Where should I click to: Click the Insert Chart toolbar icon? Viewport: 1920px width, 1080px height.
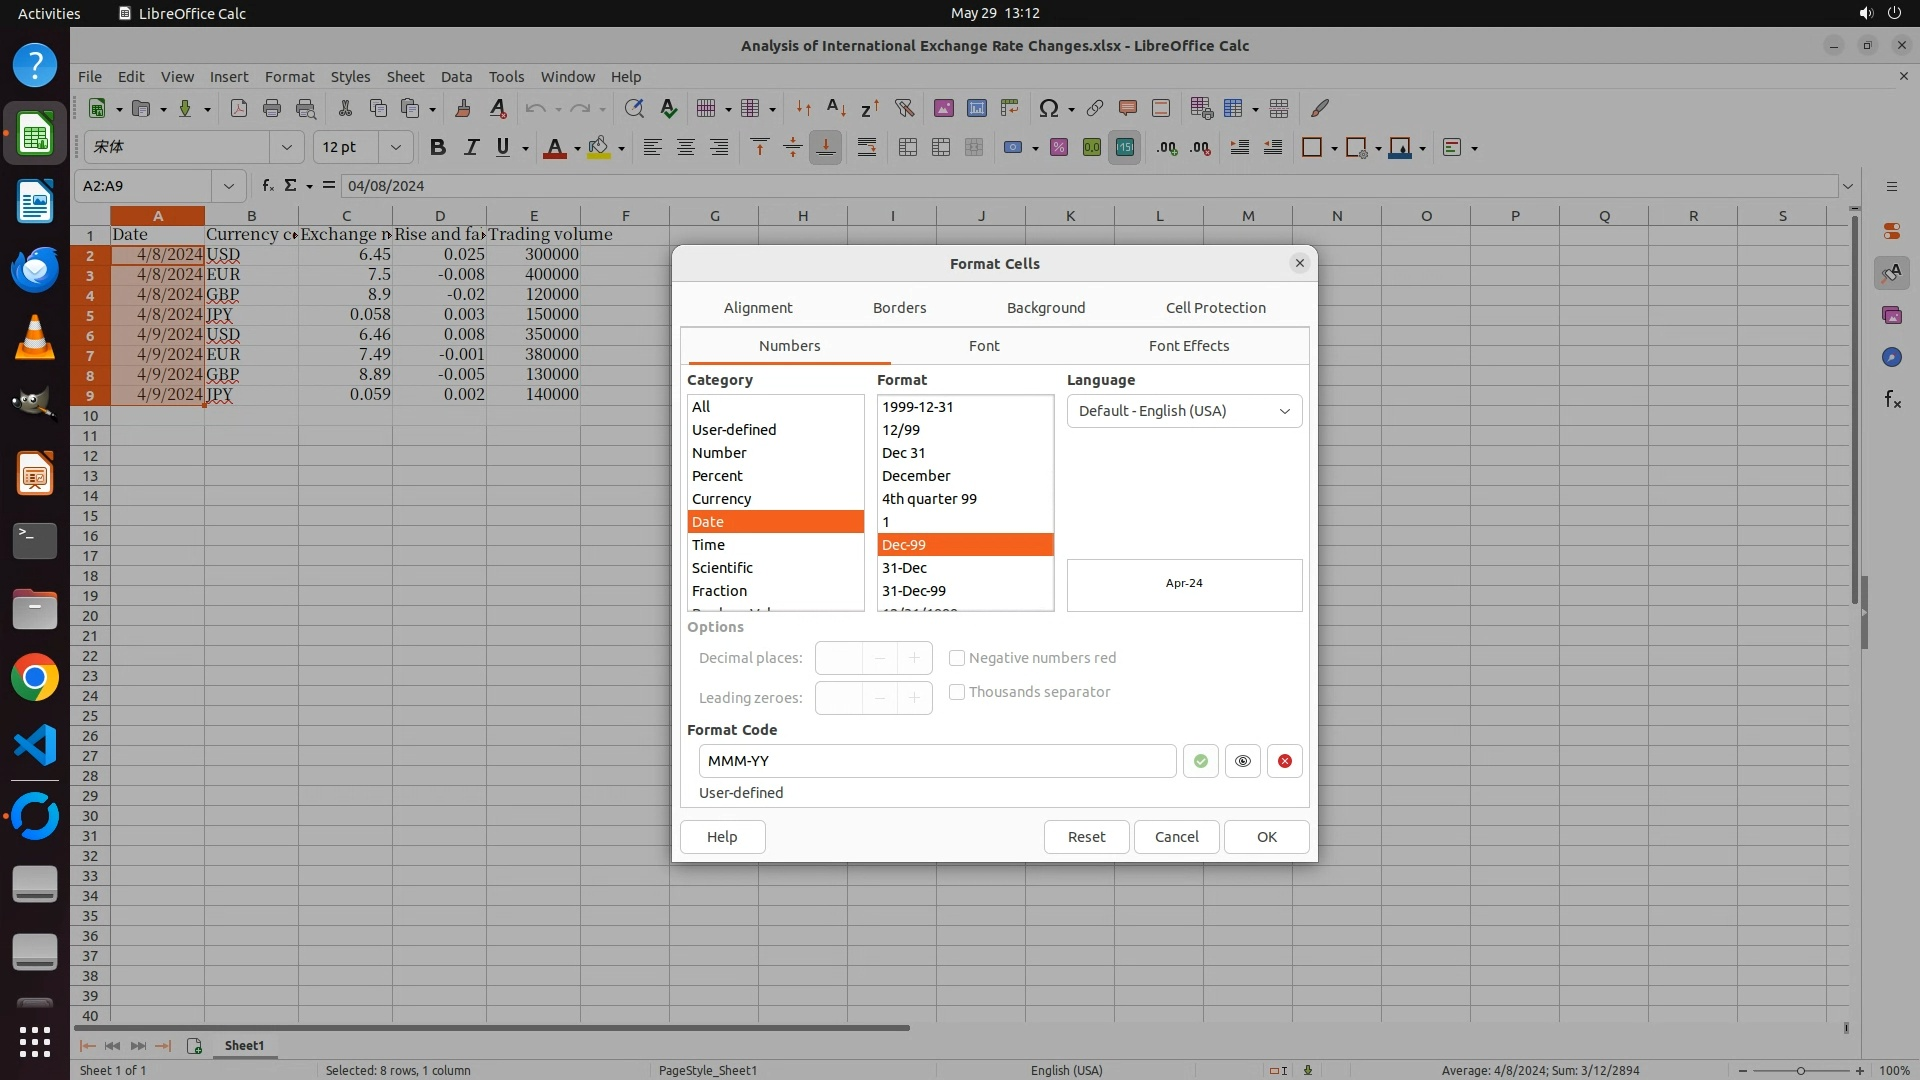(976, 108)
